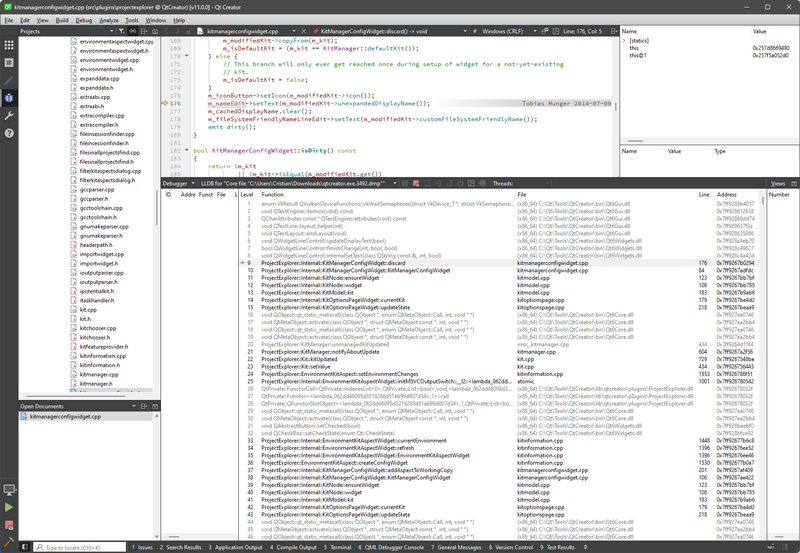Screen dimensions: 800x553
Task: Toggle operate by instruction debugger icon
Action: pos(471,183)
